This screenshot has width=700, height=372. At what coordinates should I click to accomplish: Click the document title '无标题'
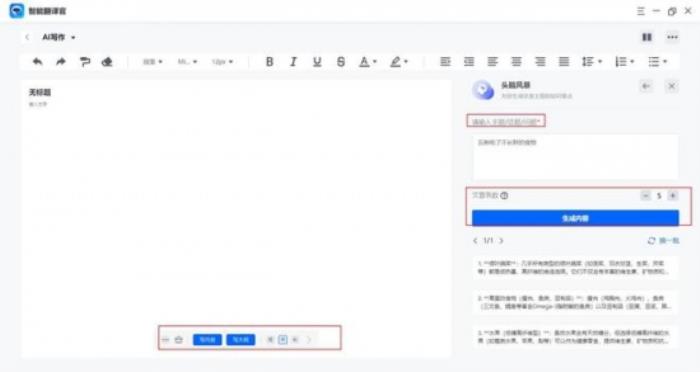pyautogui.click(x=40, y=92)
